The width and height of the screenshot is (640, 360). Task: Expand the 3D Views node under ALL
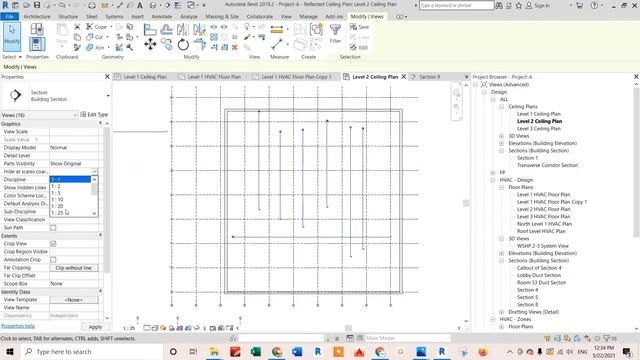coord(502,136)
